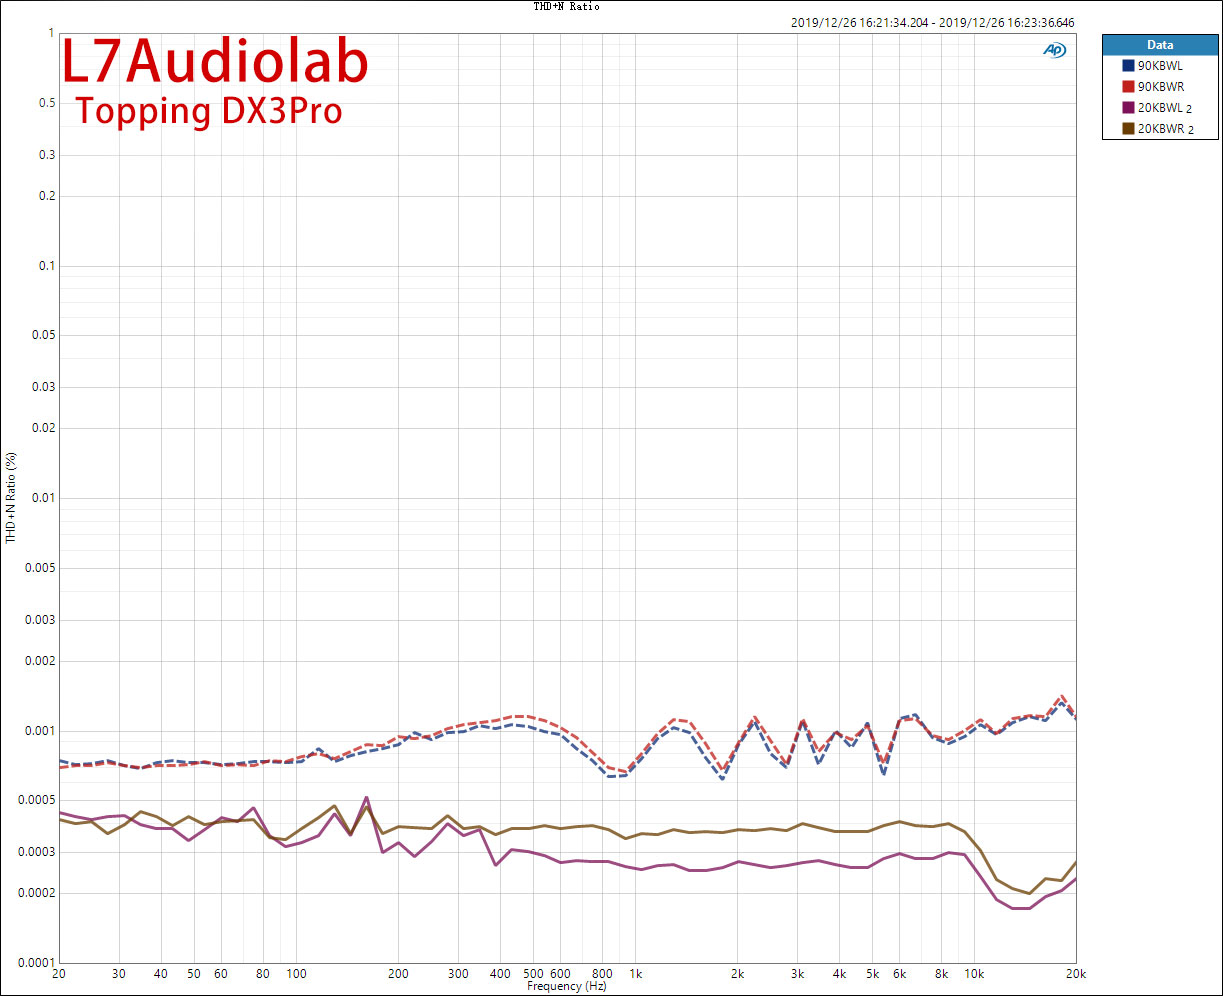The height and width of the screenshot is (996, 1223).
Task: Click the 2019/12/26 measurement timestamp text
Action: [933, 22]
